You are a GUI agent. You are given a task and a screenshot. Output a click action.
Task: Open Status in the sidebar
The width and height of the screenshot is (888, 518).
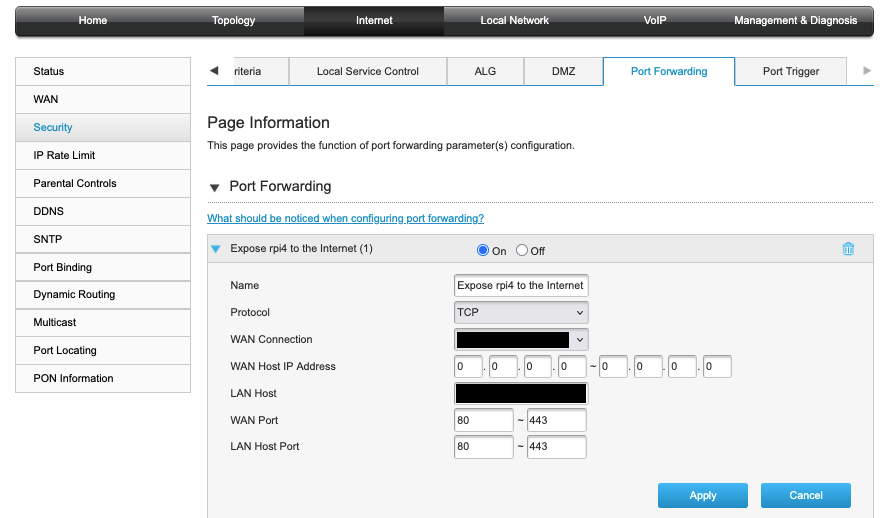[103, 71]
